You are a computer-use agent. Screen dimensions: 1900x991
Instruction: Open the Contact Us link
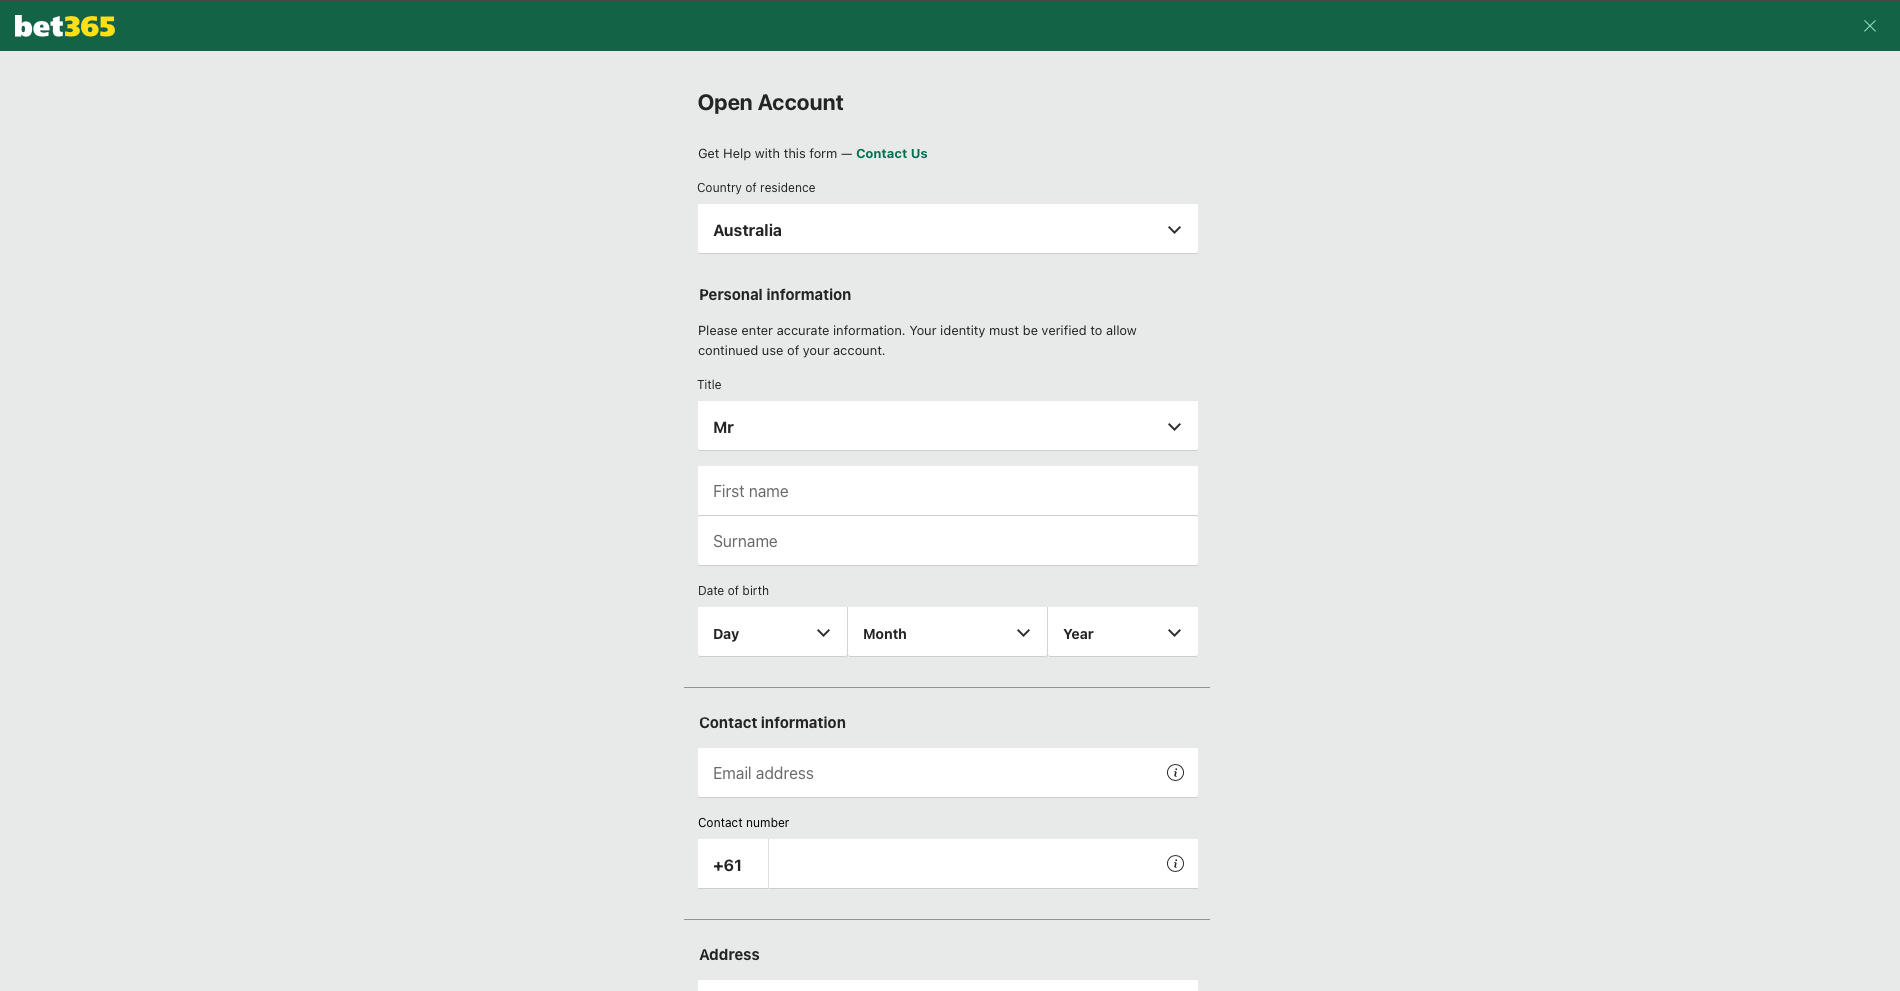point(891,153)
